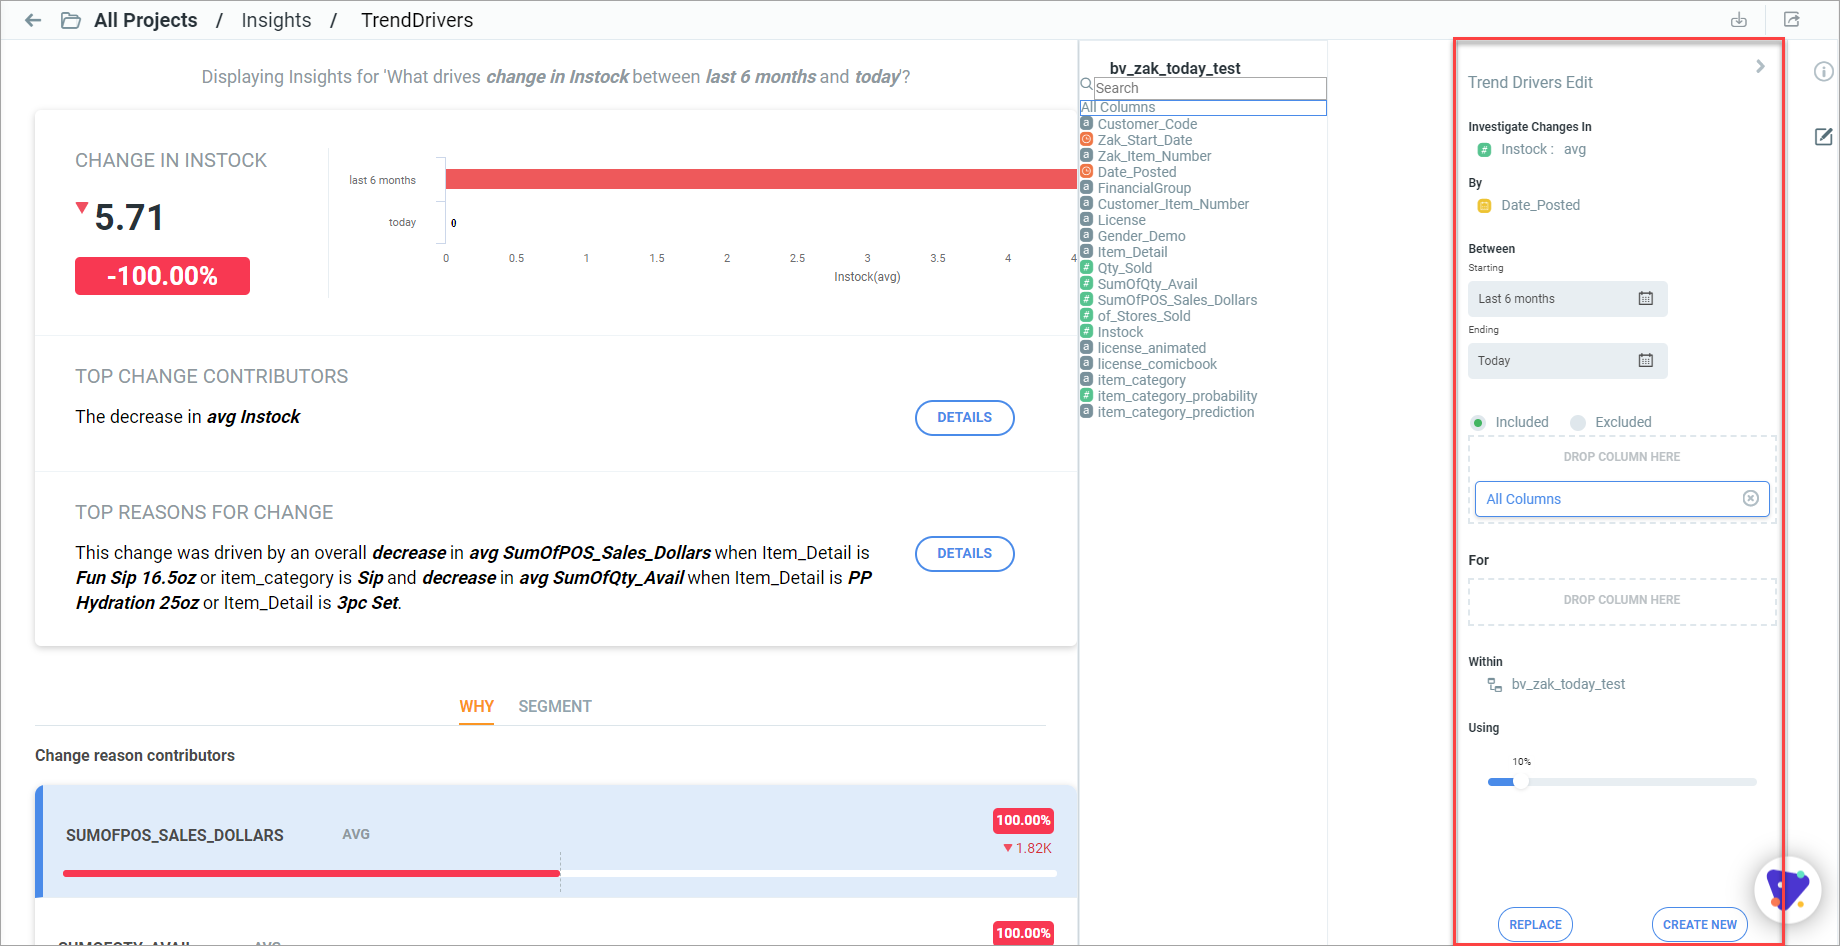Click the SUMOFPOS_SALES_DOLLARS contributor row
The height and width of the screenshot is (946, 1840).
(556, 841)
